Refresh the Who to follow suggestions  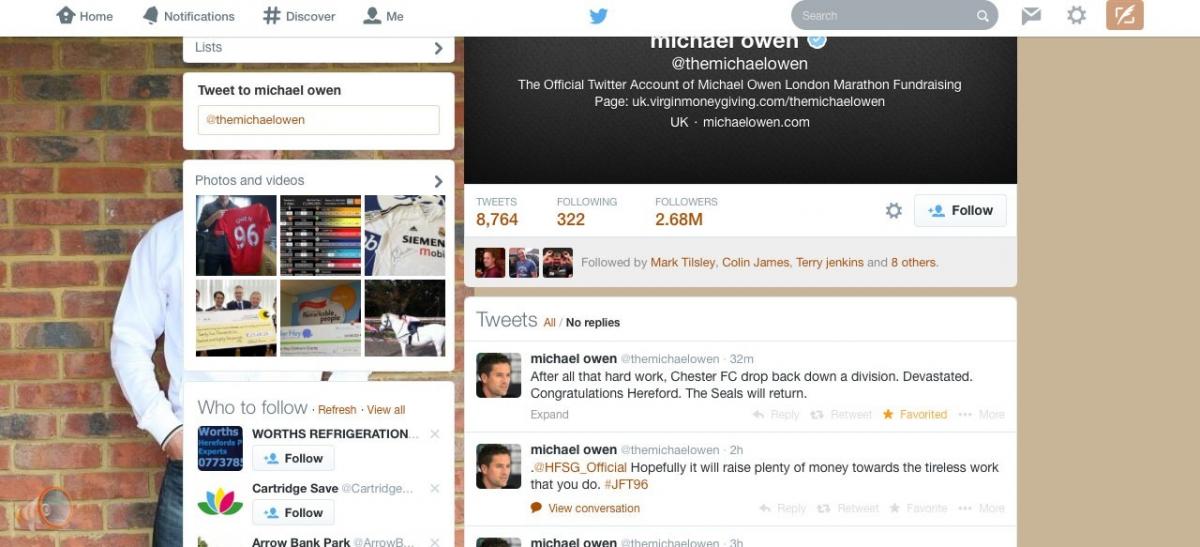pyautogui.click(x=337, y=410)
